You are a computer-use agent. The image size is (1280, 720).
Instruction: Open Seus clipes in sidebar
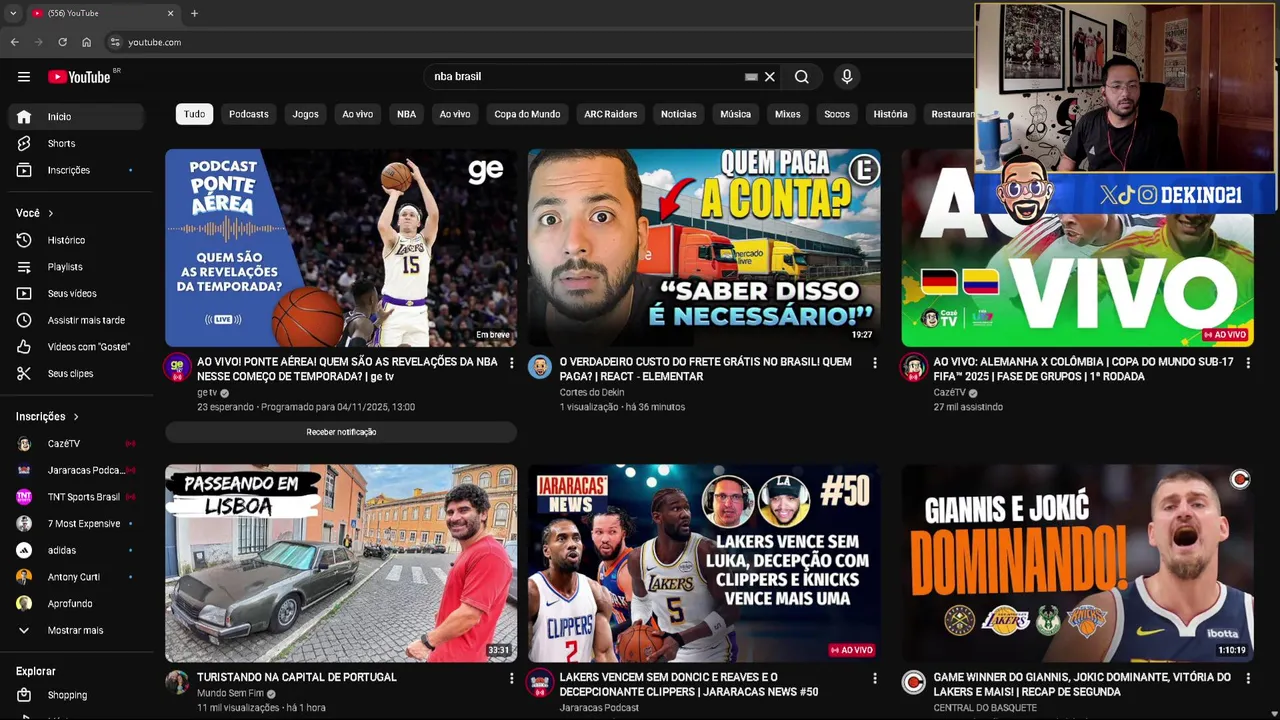[x=76, y=374]
